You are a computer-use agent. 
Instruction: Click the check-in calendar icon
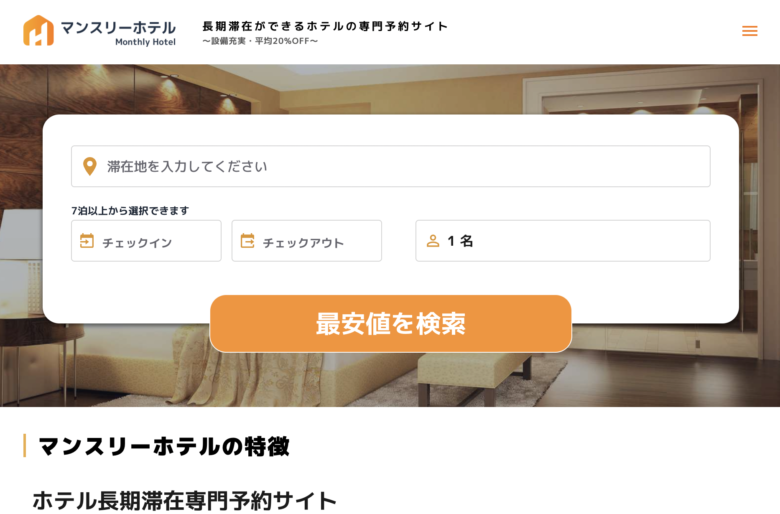tap(87, 241)
